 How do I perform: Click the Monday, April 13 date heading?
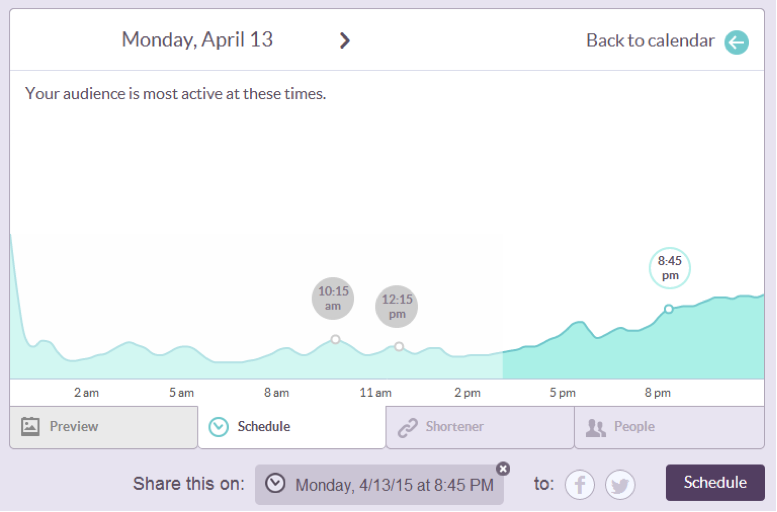tap(197, 40)
